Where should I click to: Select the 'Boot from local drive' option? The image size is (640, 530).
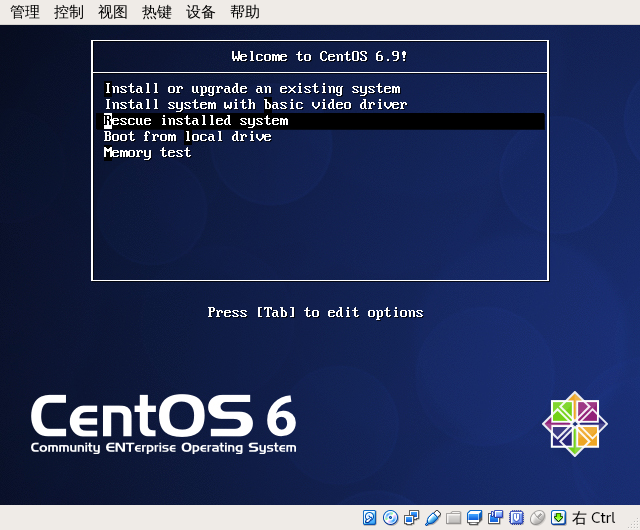tap(188, 137)
